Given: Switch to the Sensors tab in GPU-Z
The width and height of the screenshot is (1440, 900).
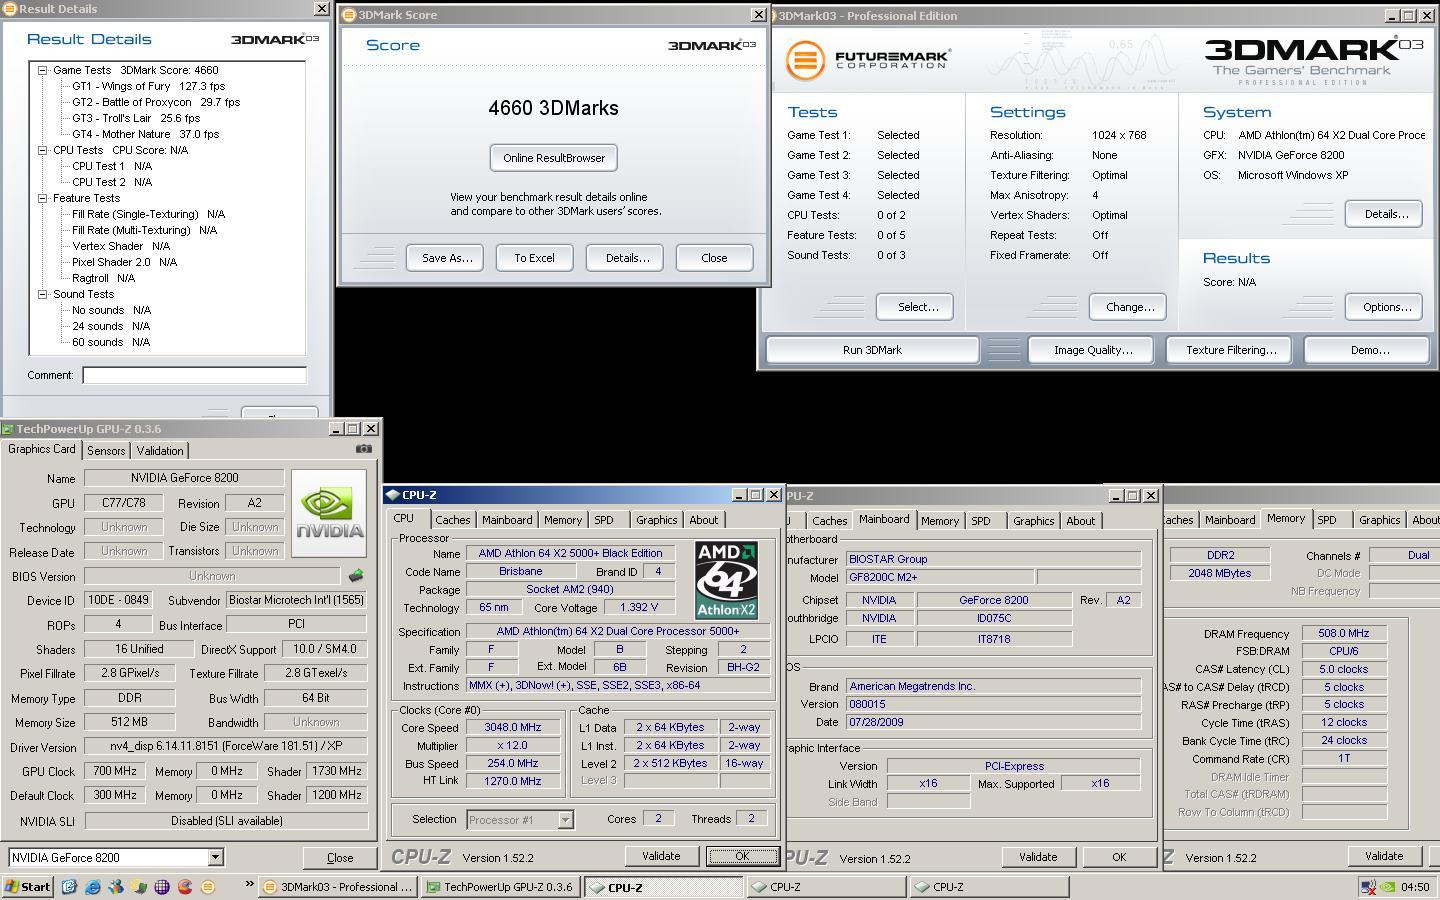Looking at the screenshot, I should [x=106, y=451].
